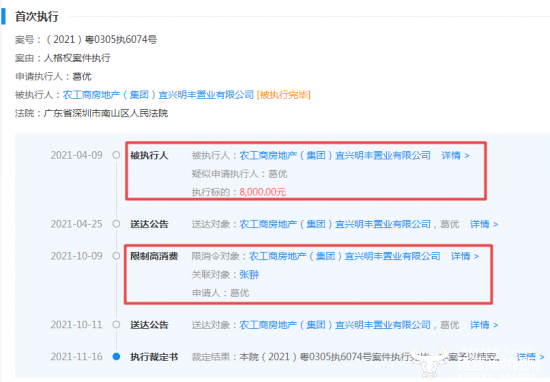Click the date 2021-04-25
This screenshot has height=382, width=550.
pos(76,224)
